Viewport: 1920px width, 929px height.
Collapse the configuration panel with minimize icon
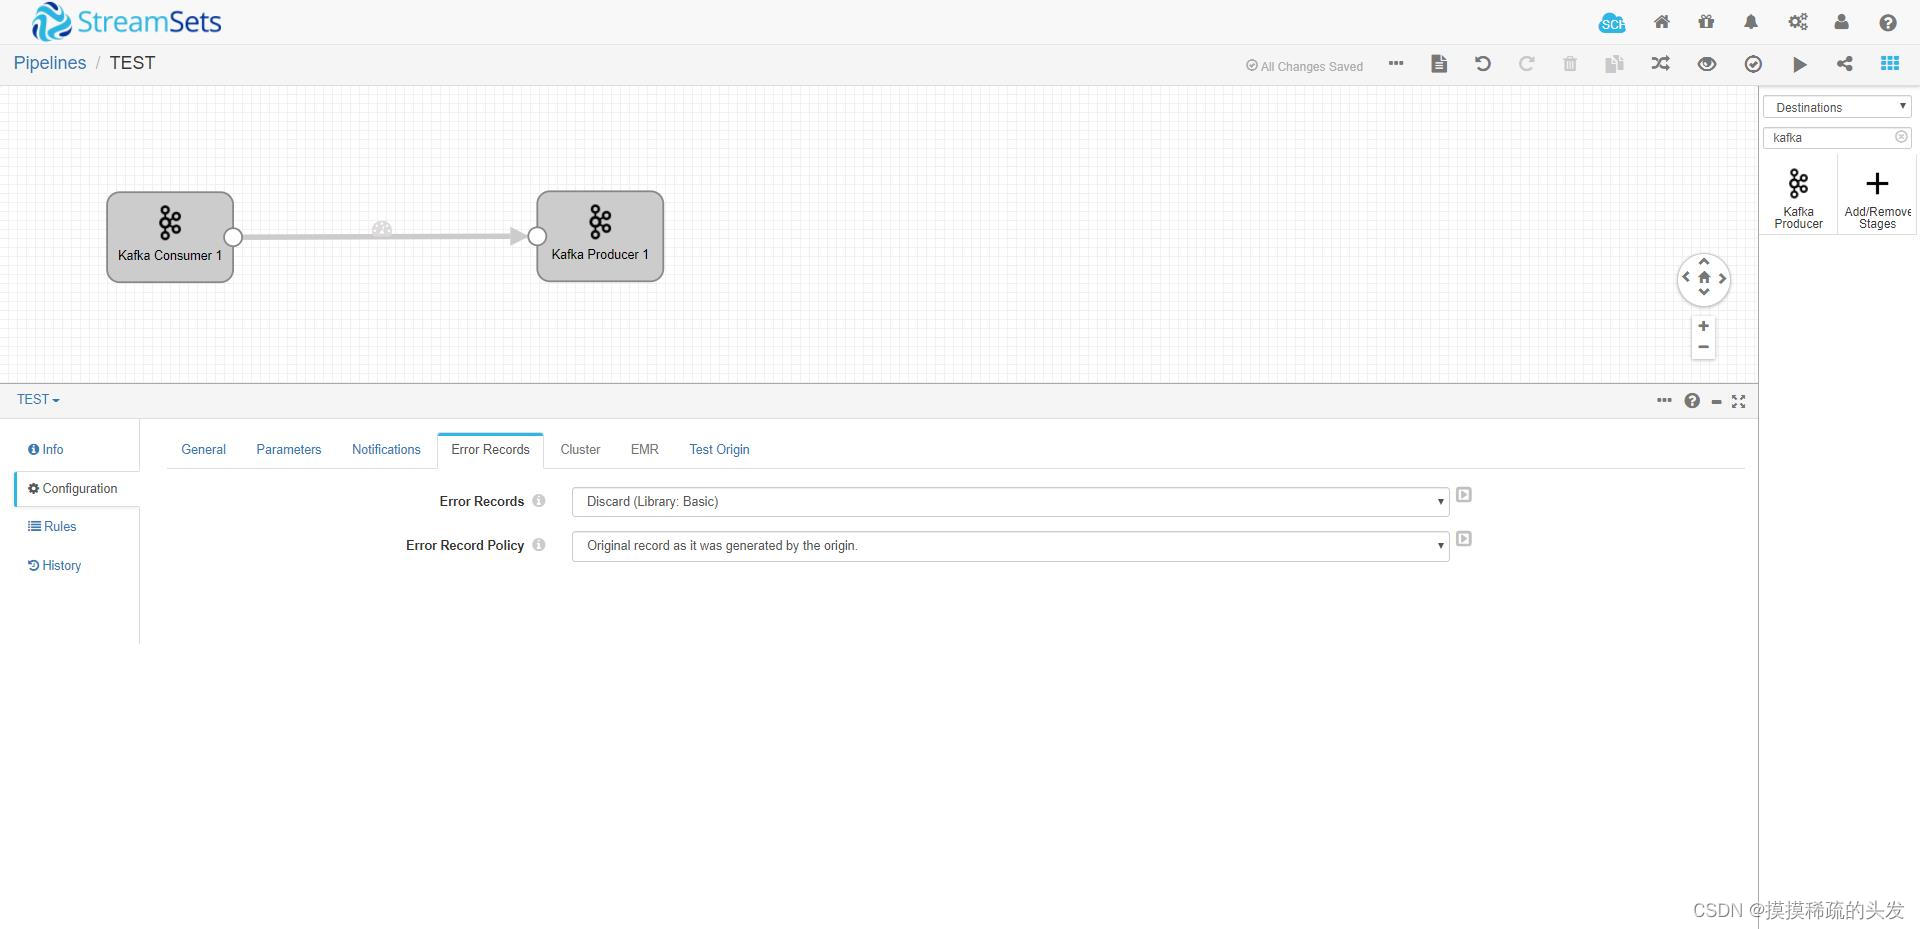(1716, 400)
